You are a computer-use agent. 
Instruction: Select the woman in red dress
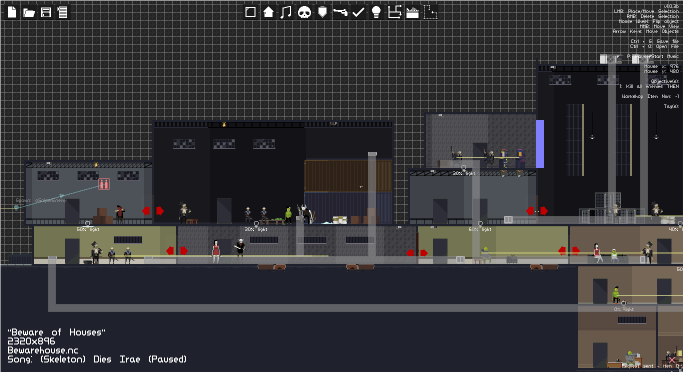coord(216,251)
